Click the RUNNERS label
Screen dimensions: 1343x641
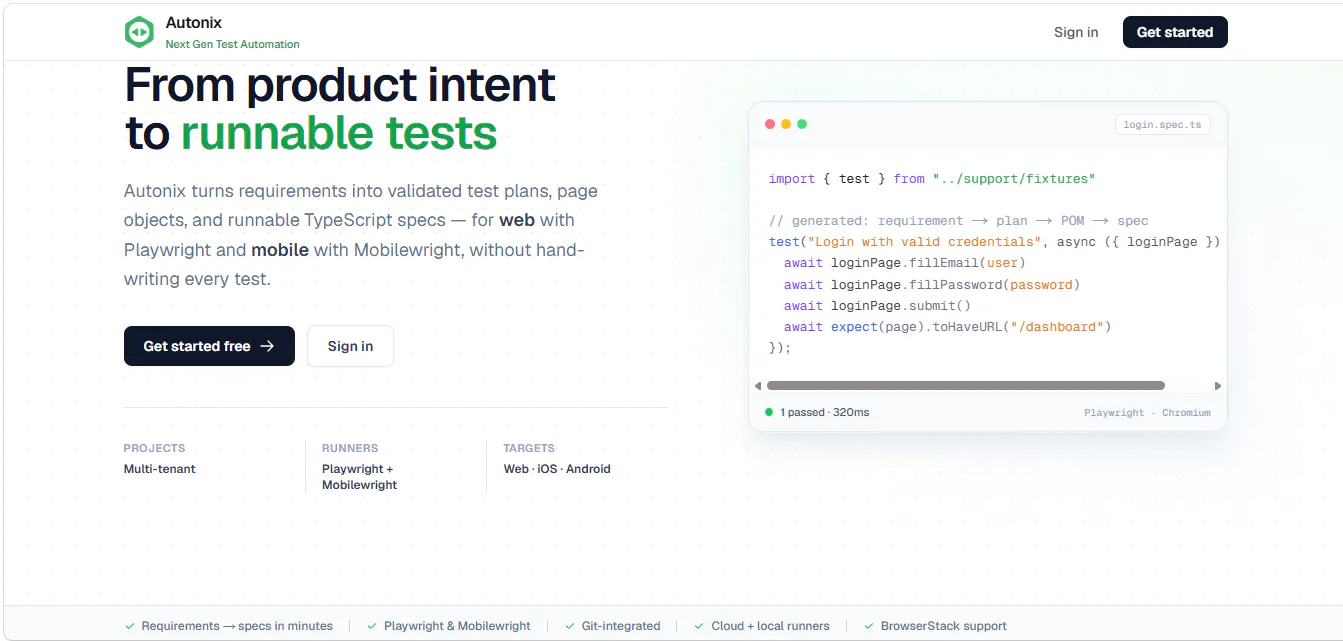point(350,448)
